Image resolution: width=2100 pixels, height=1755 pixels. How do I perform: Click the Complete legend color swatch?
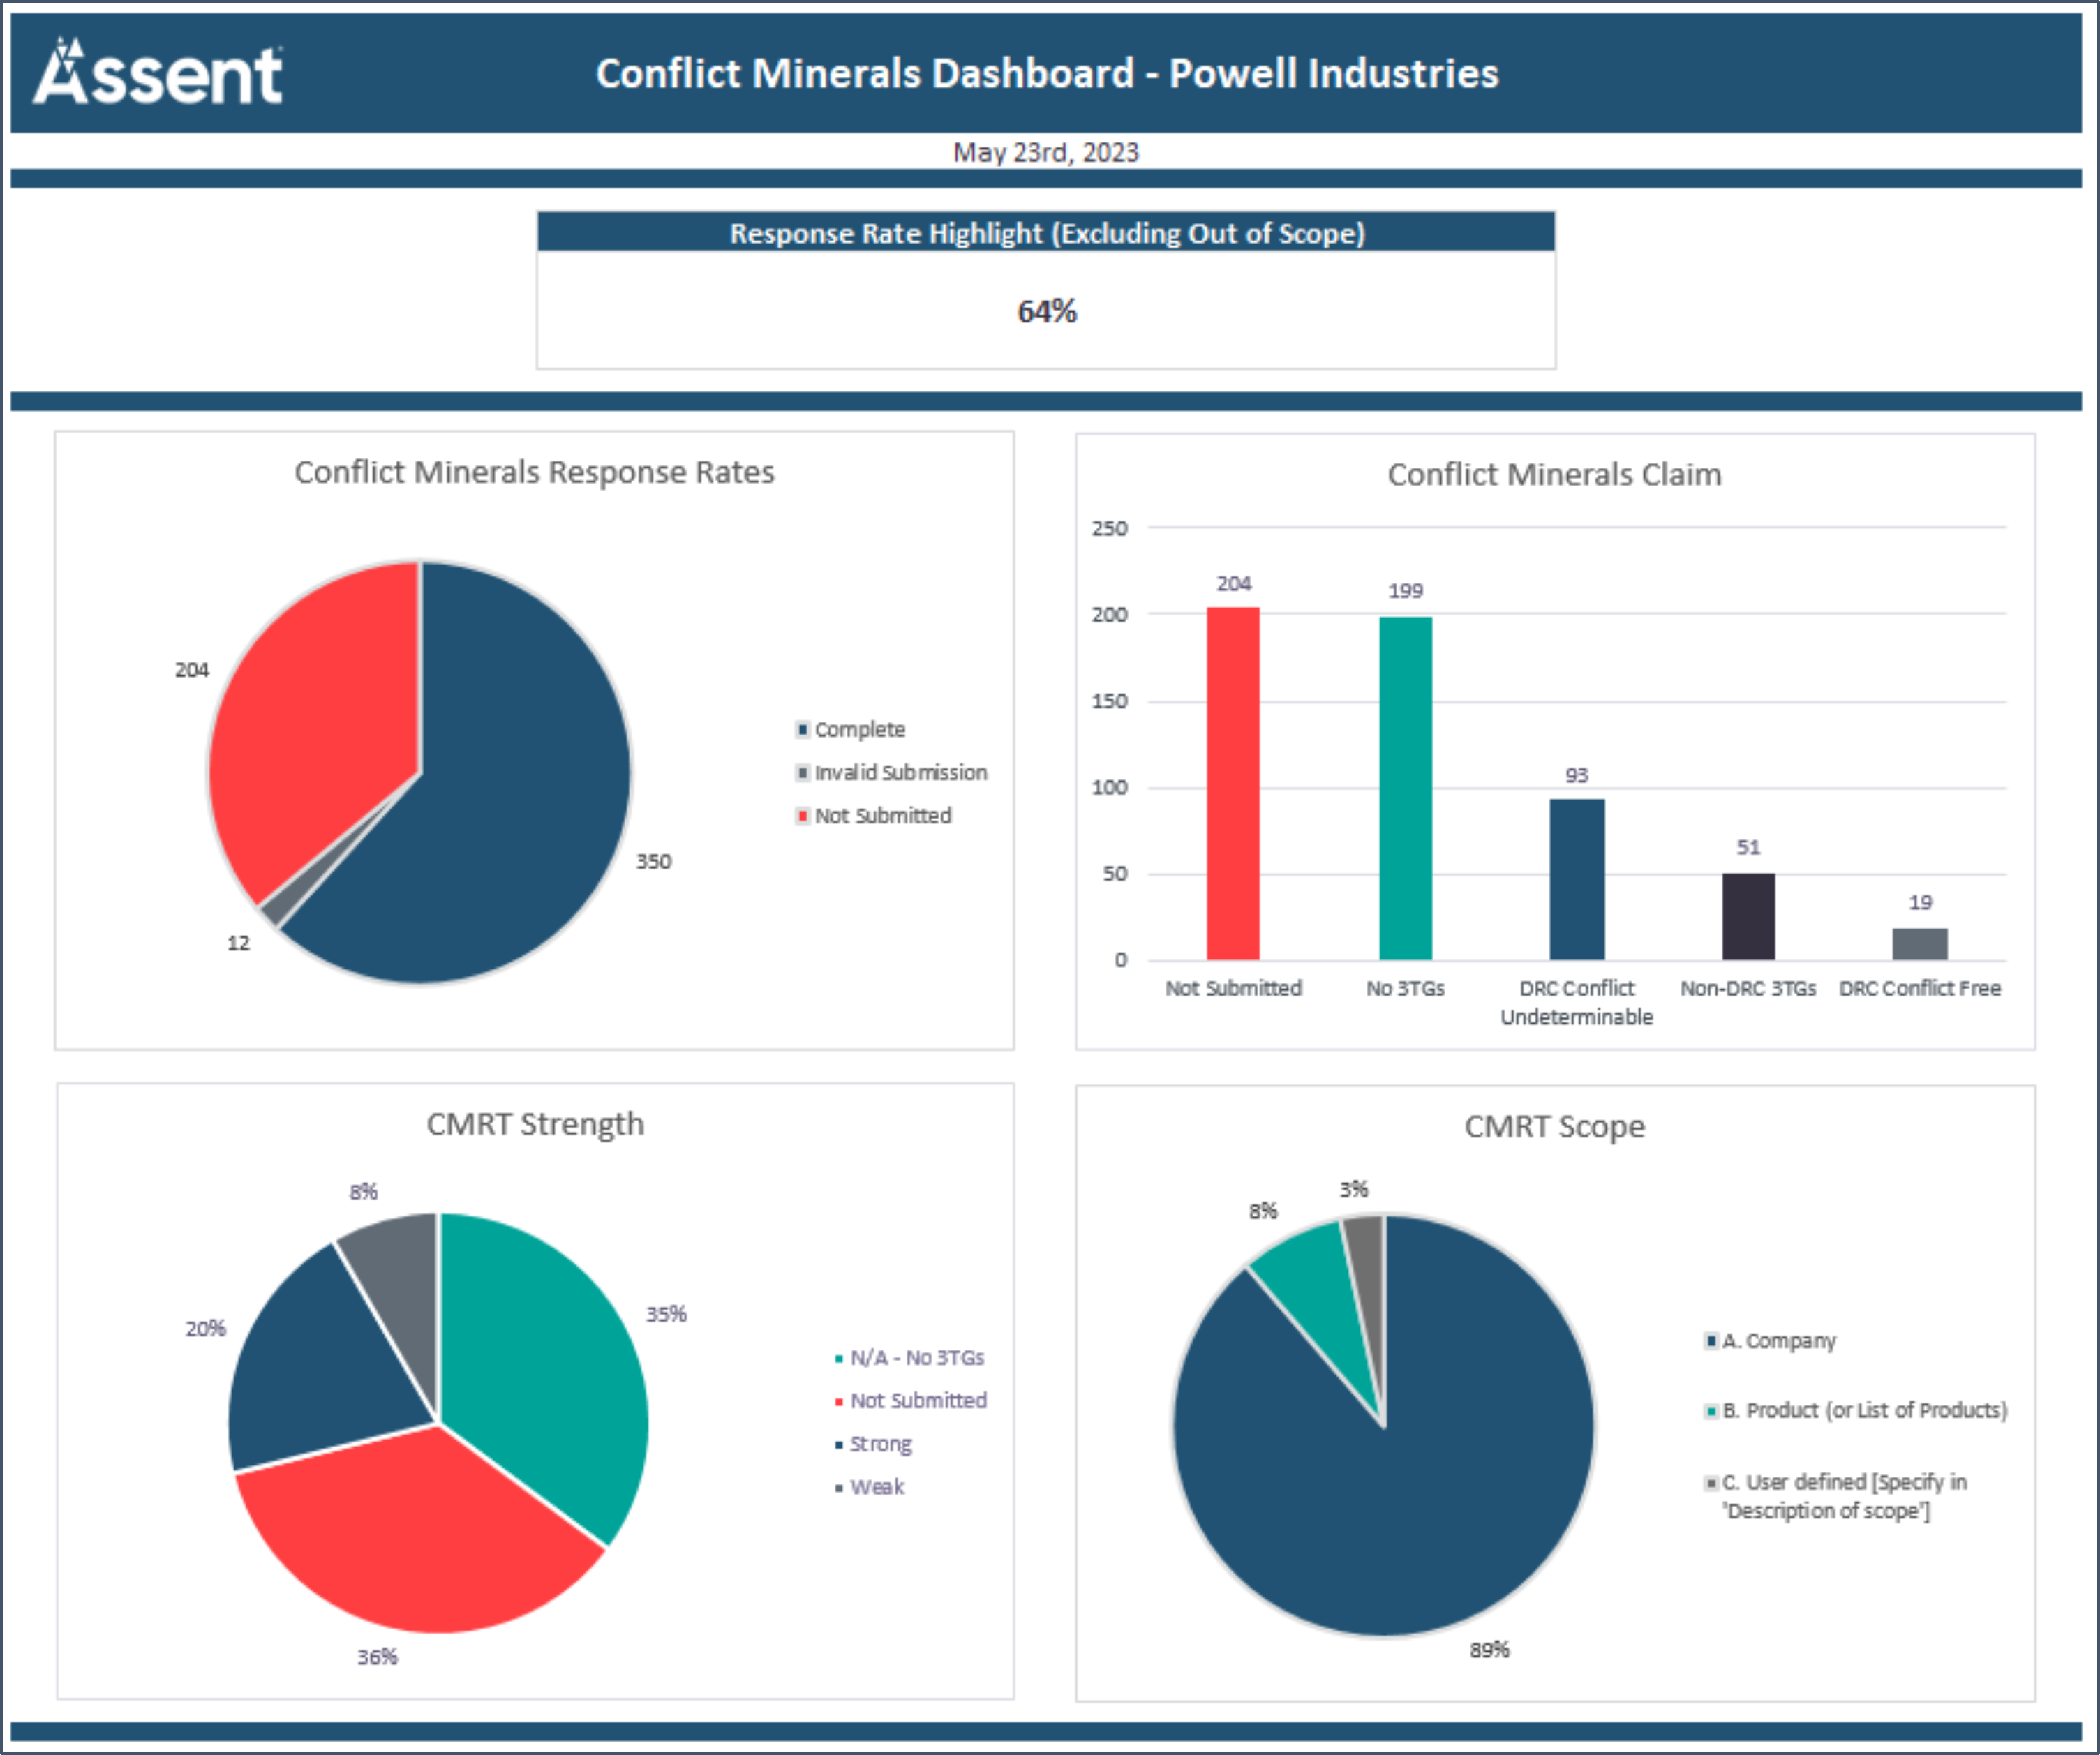pos(802,729)
